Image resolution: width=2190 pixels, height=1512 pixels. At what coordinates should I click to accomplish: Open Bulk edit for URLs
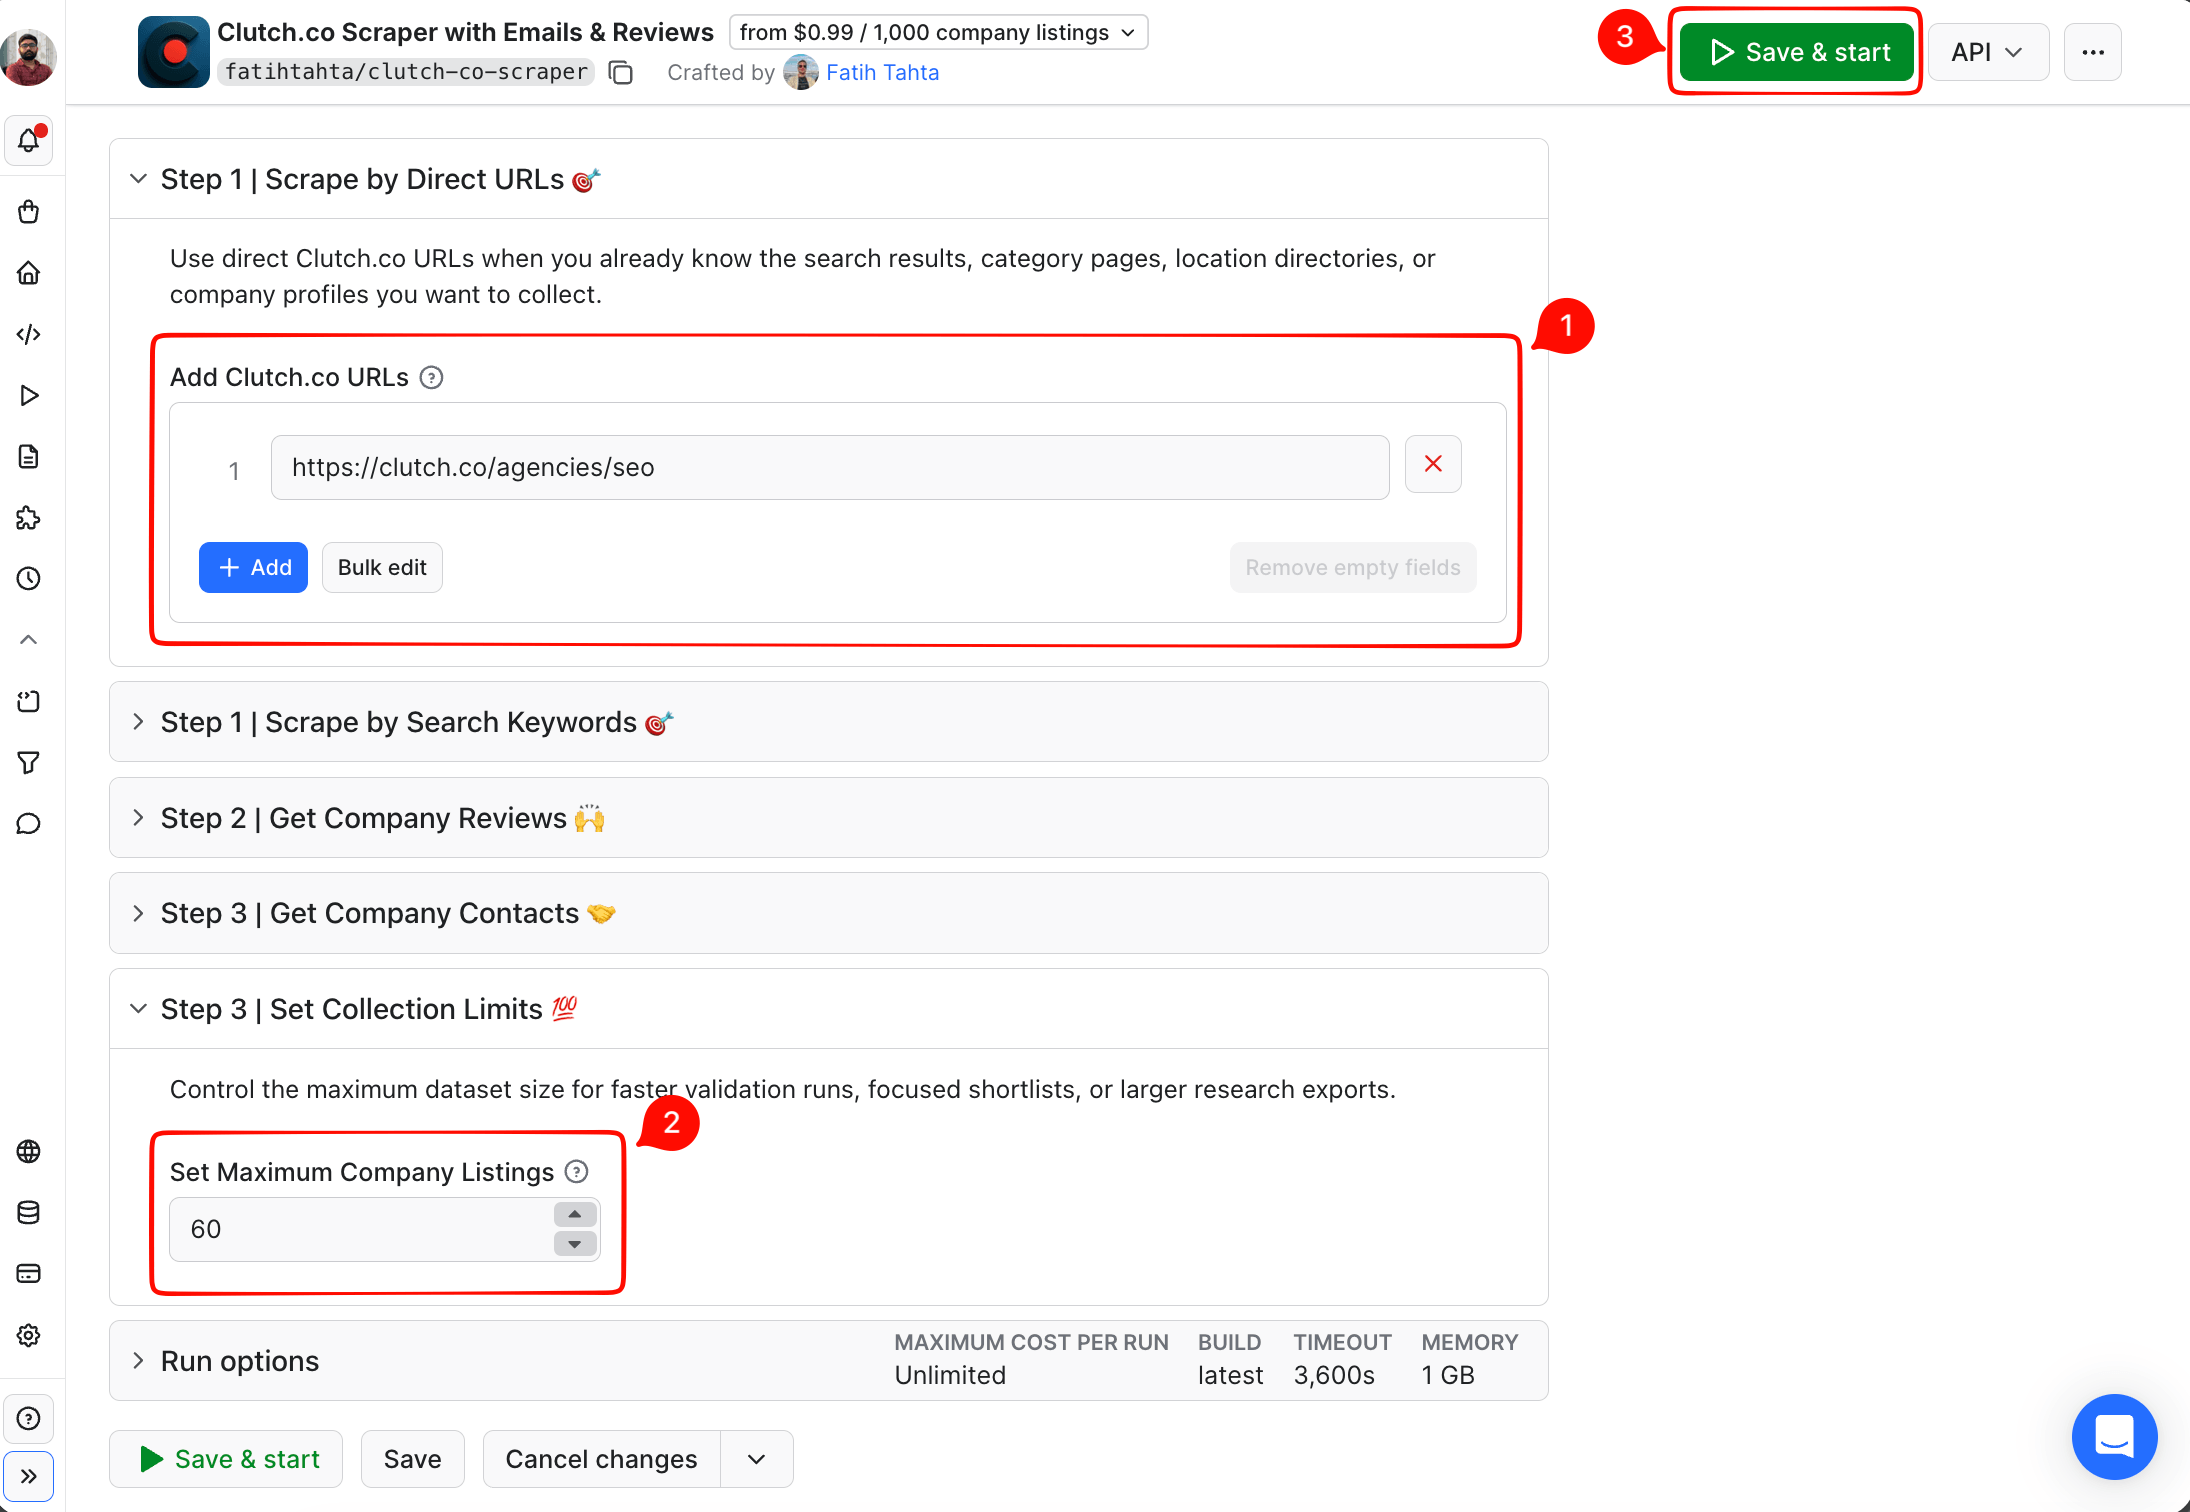(382, 568)
